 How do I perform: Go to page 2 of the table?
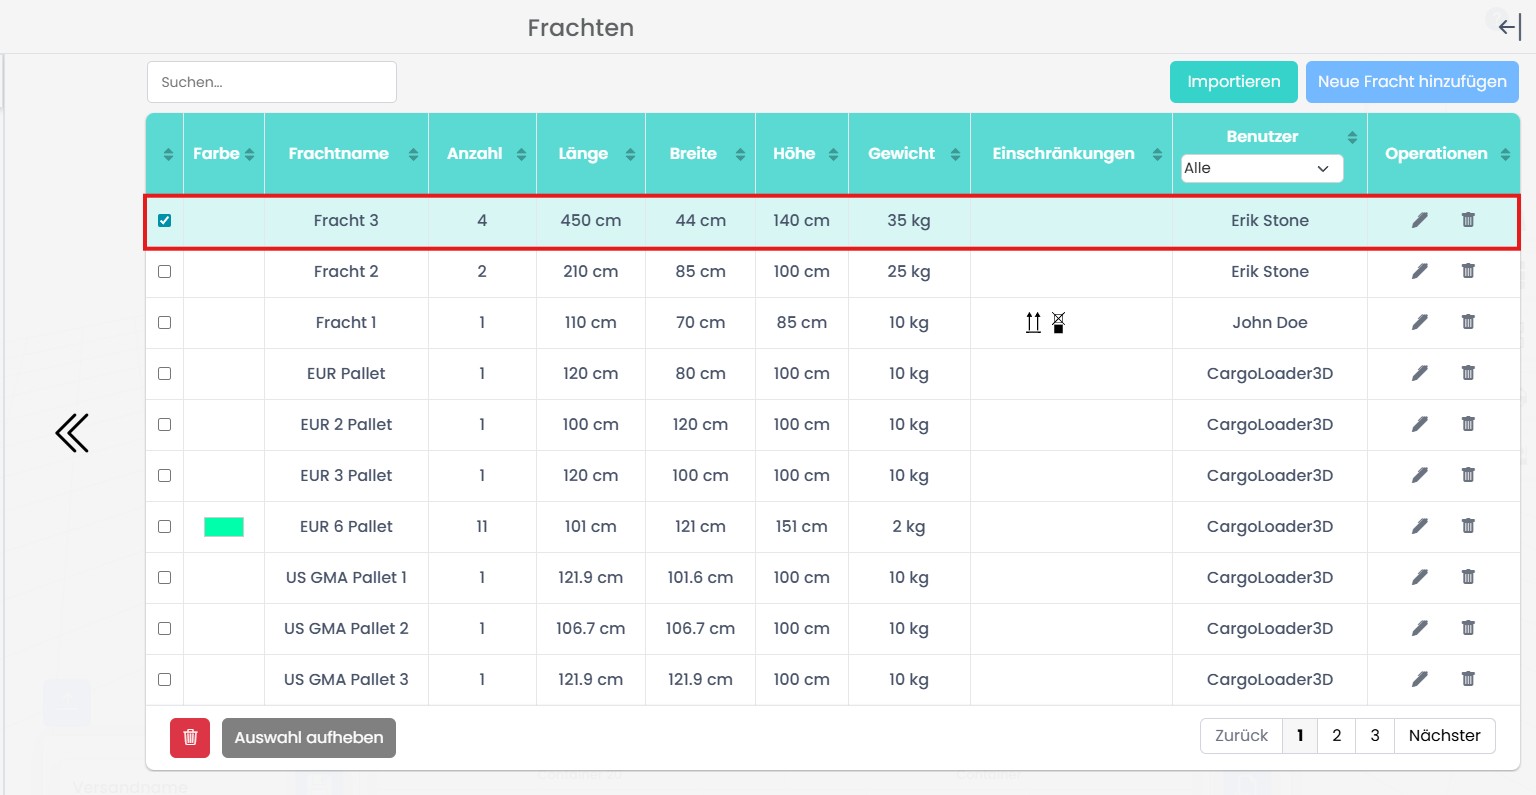(1336, 736)
